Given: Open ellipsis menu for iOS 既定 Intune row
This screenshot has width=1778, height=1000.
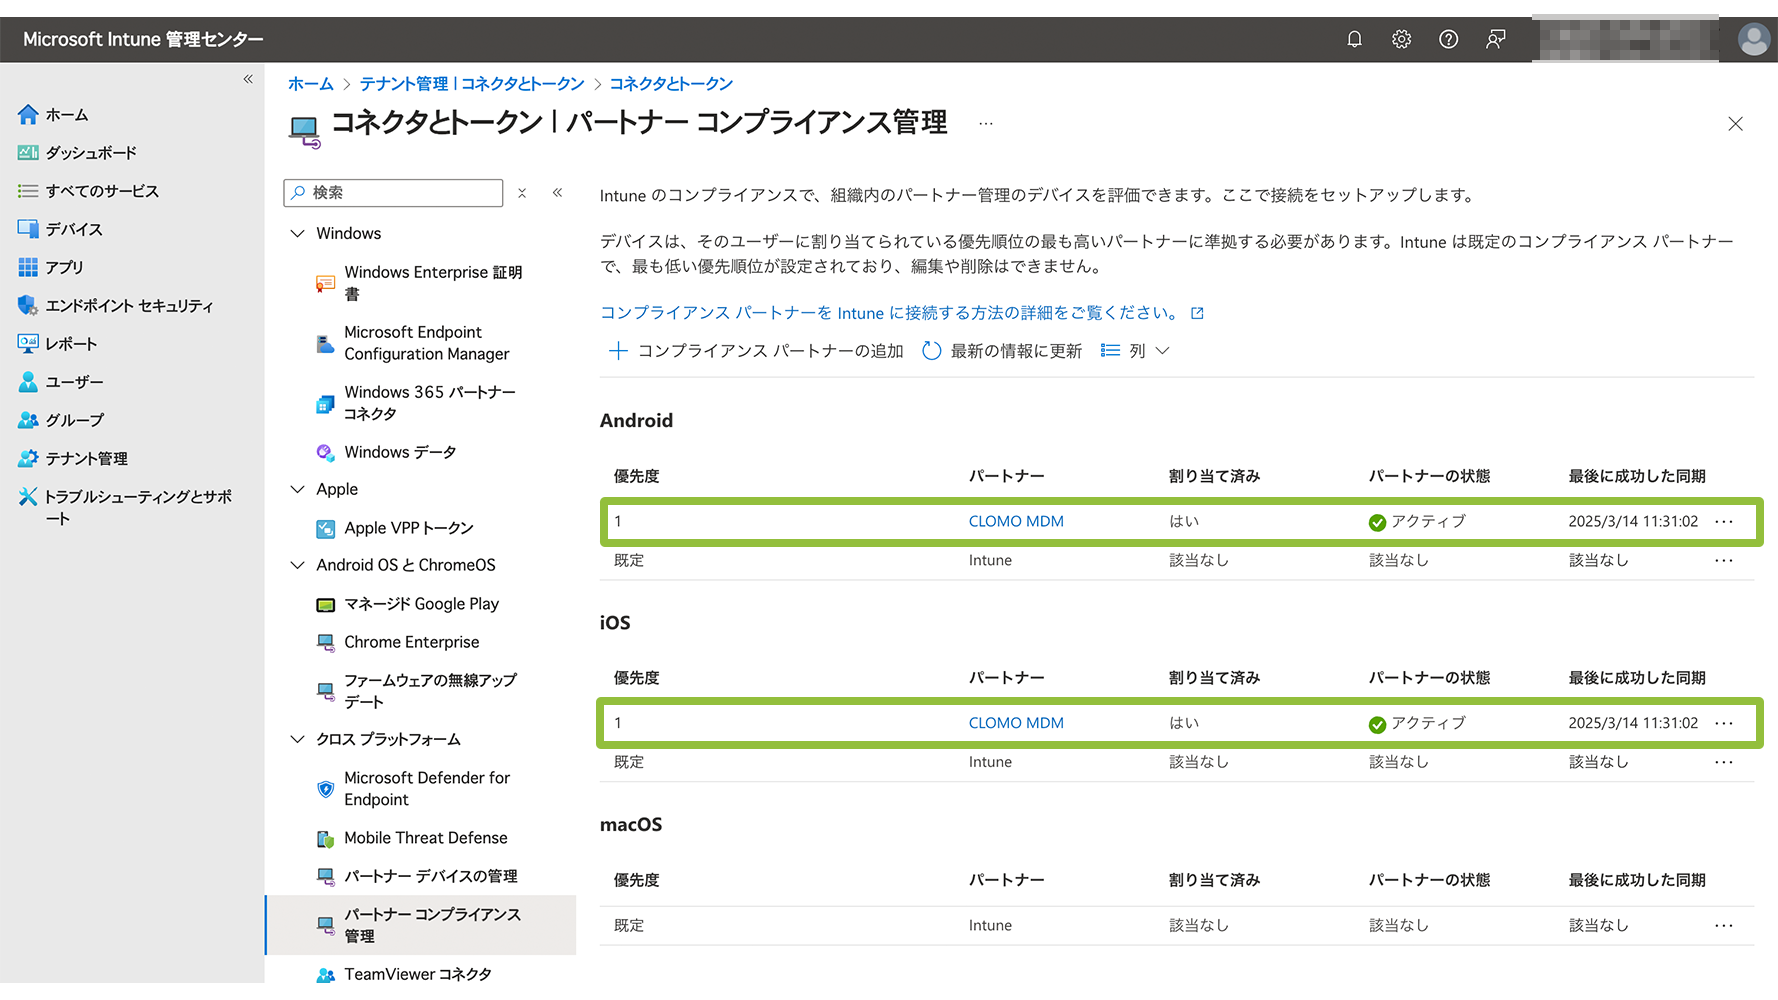Looking at the screenshot, I should pyautogui.click(x=1724, y=762).
